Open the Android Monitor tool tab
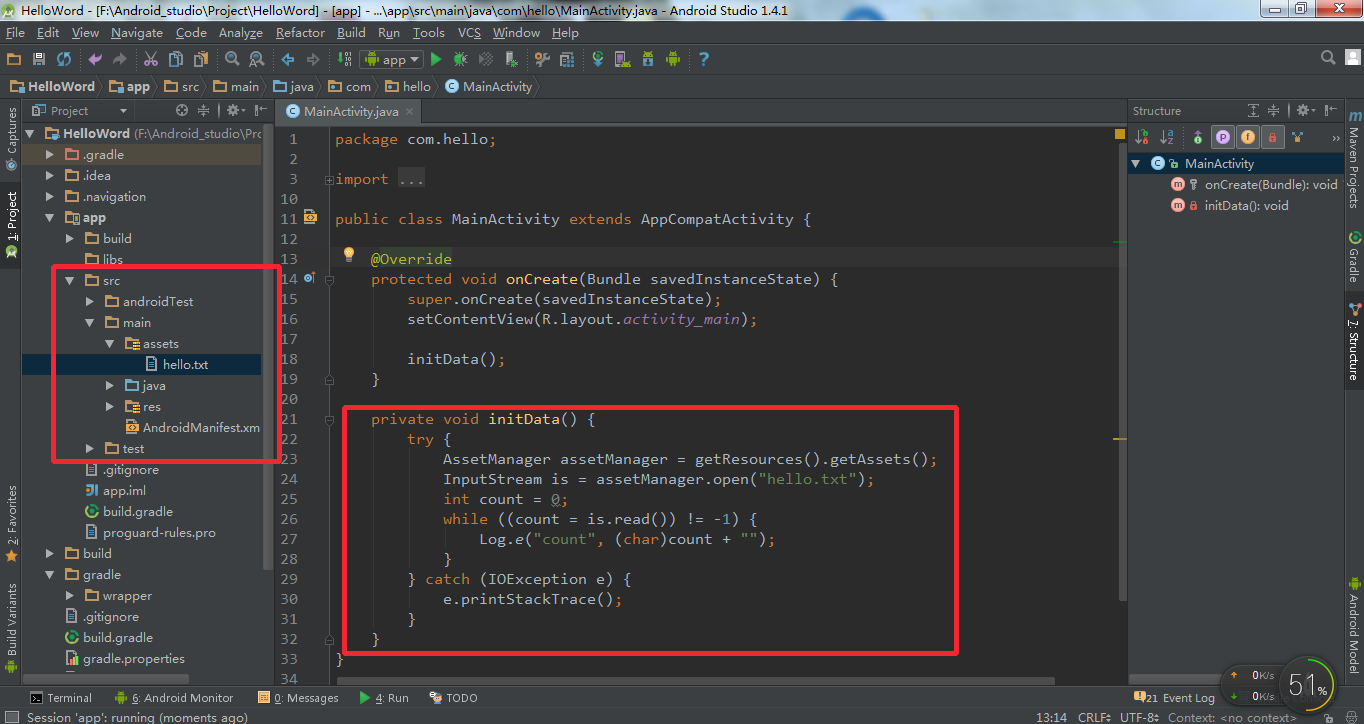1364x724 pixels. (x=174, y=698)
